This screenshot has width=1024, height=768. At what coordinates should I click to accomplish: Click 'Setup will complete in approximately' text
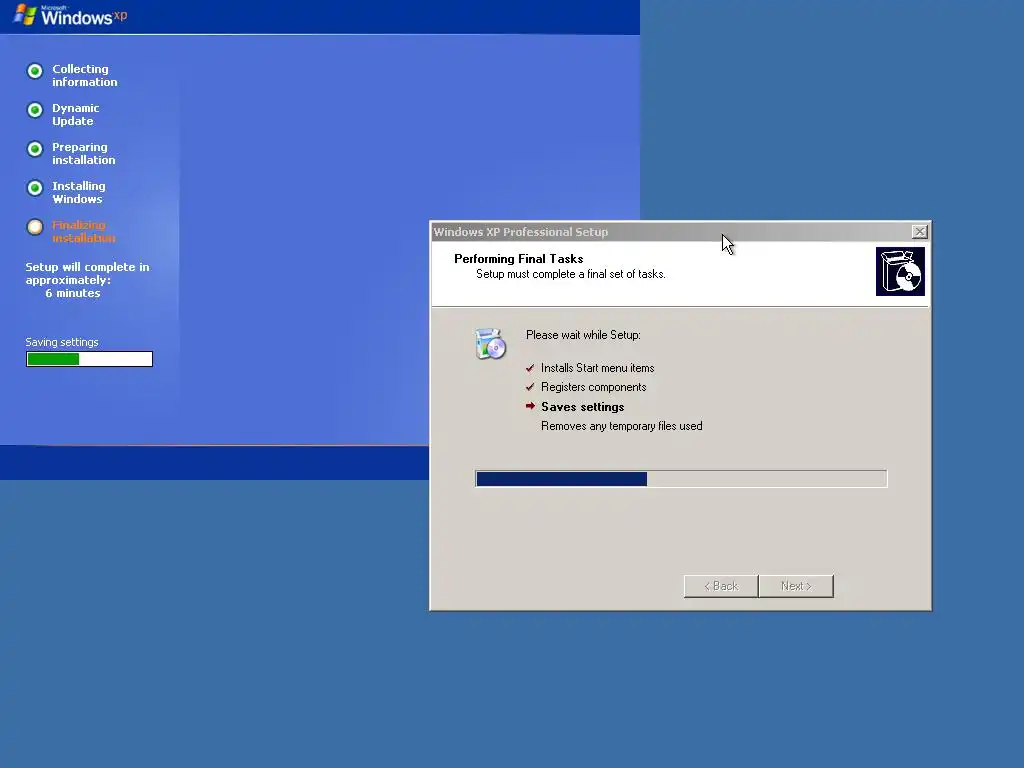[x=88, y=274]
